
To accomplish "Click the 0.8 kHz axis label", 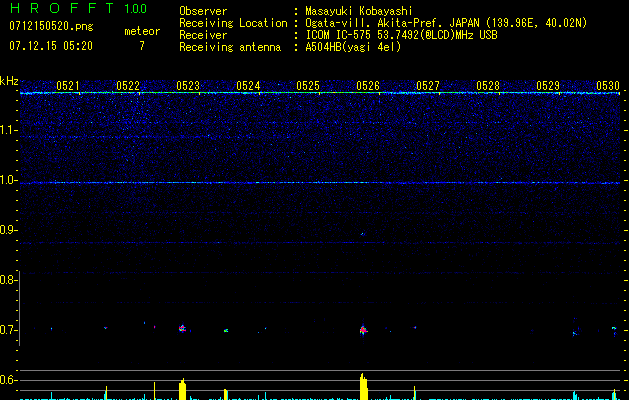I will tap(9, 280).
